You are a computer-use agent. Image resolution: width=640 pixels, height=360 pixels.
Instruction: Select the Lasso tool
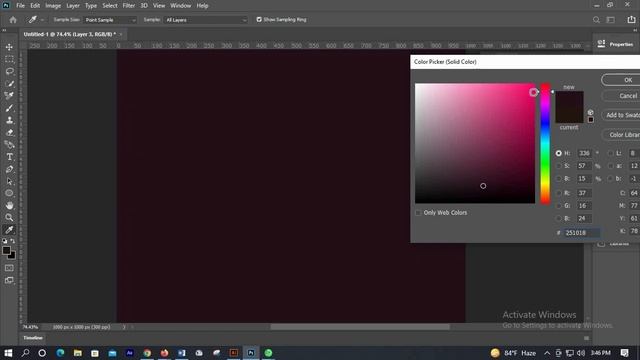[9, 71]
